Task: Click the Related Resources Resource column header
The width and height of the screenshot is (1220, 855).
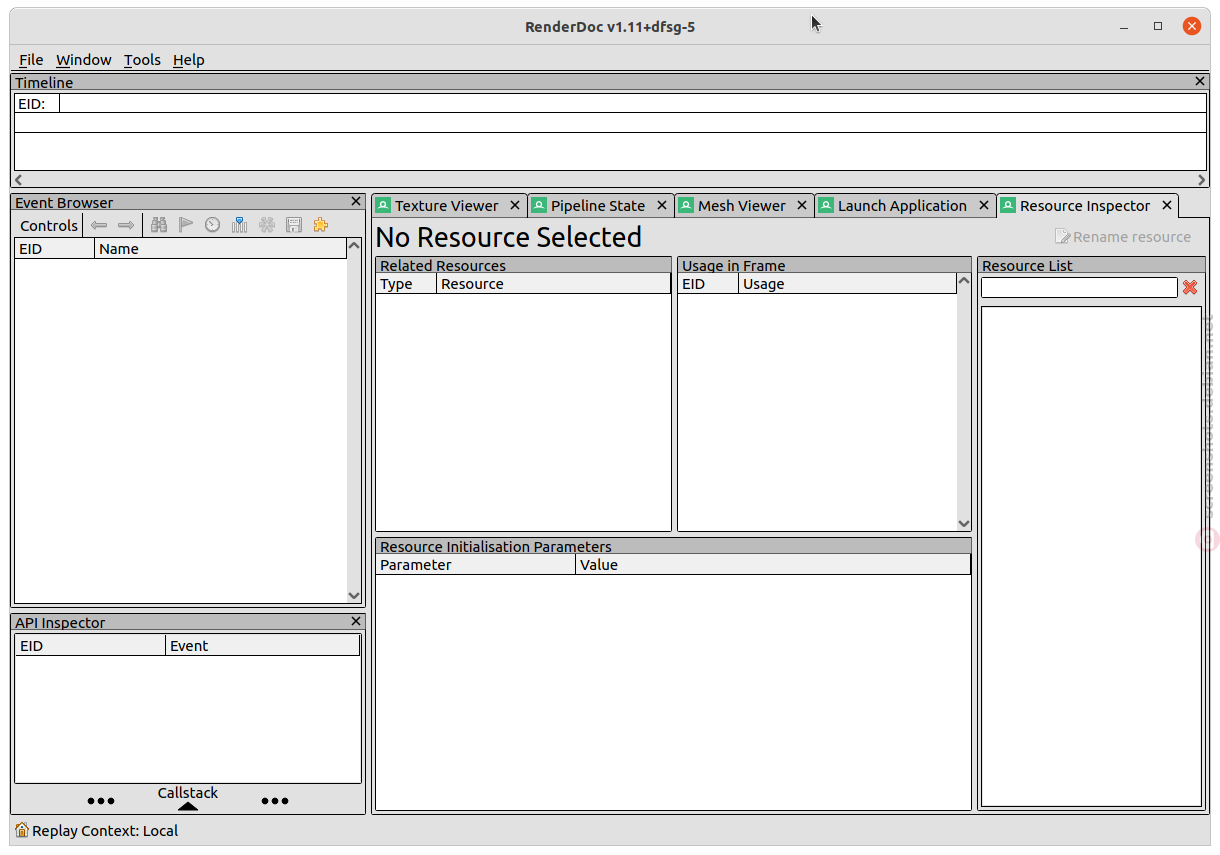Action: (554, 284)
